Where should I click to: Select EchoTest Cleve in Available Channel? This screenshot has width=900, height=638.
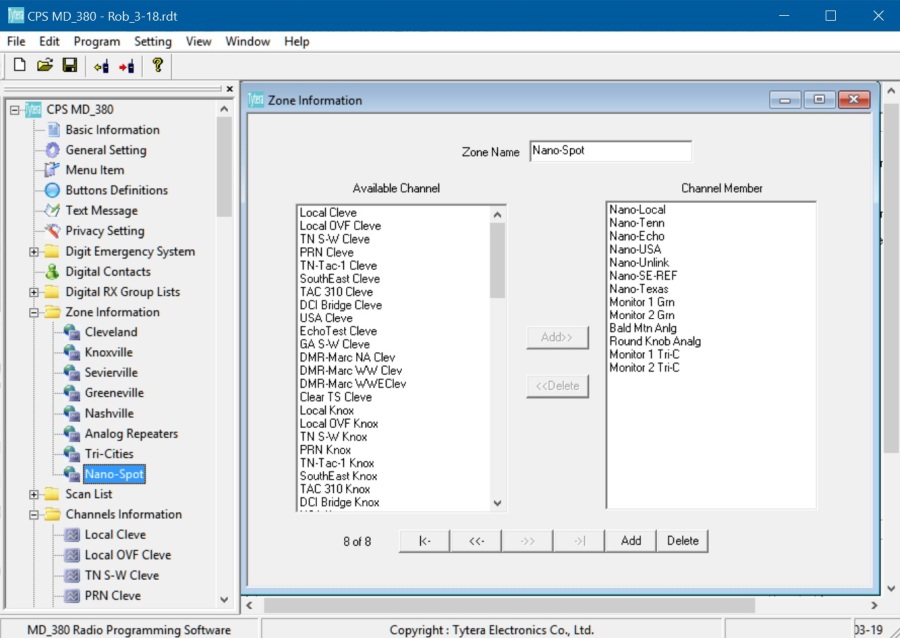pos(338,332)
